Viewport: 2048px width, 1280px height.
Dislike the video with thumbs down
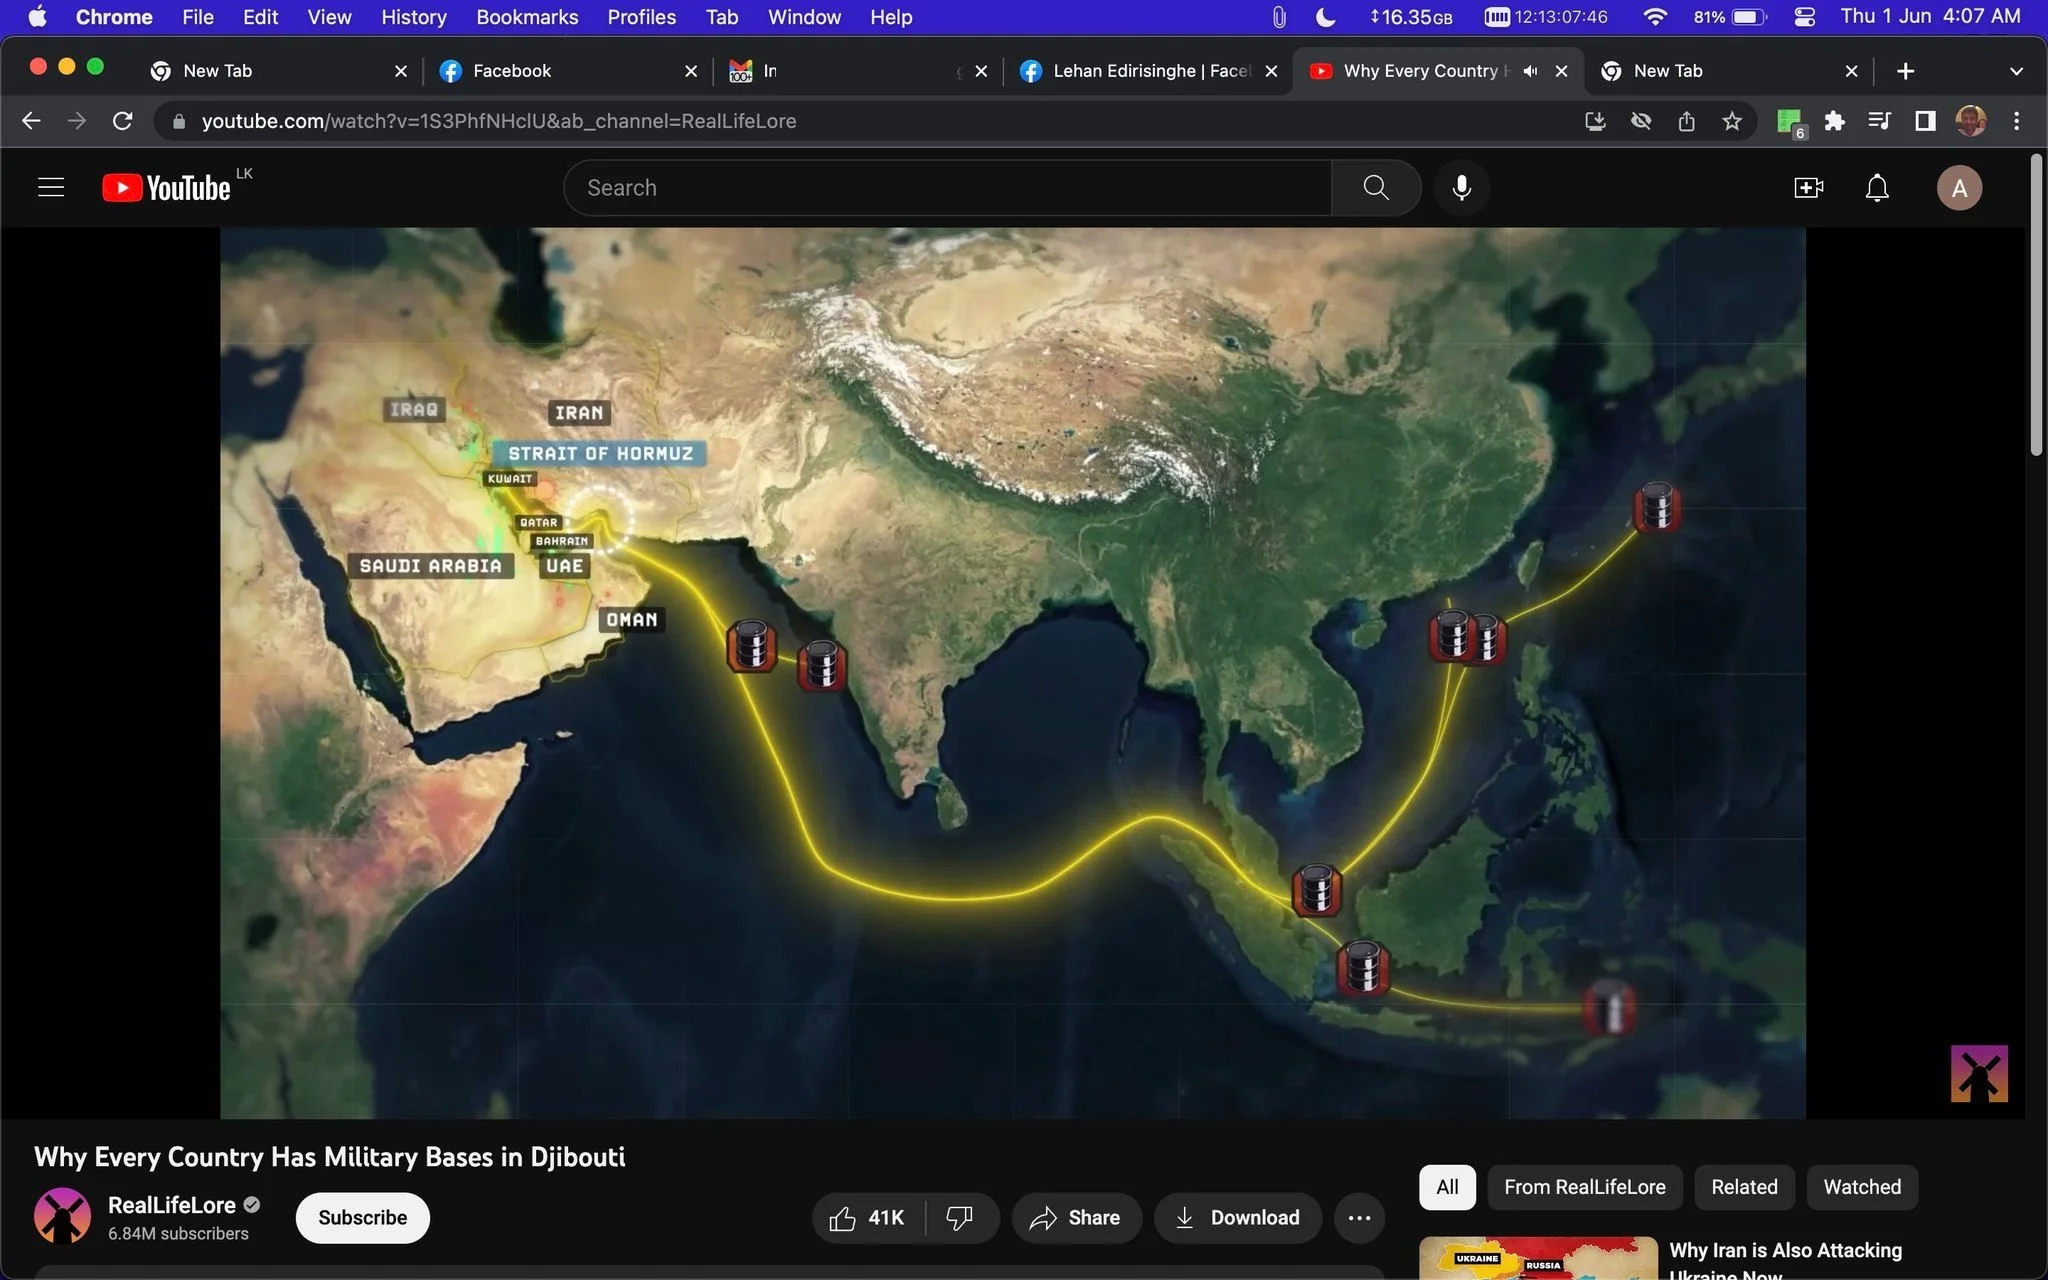[x=960, y=1217]
